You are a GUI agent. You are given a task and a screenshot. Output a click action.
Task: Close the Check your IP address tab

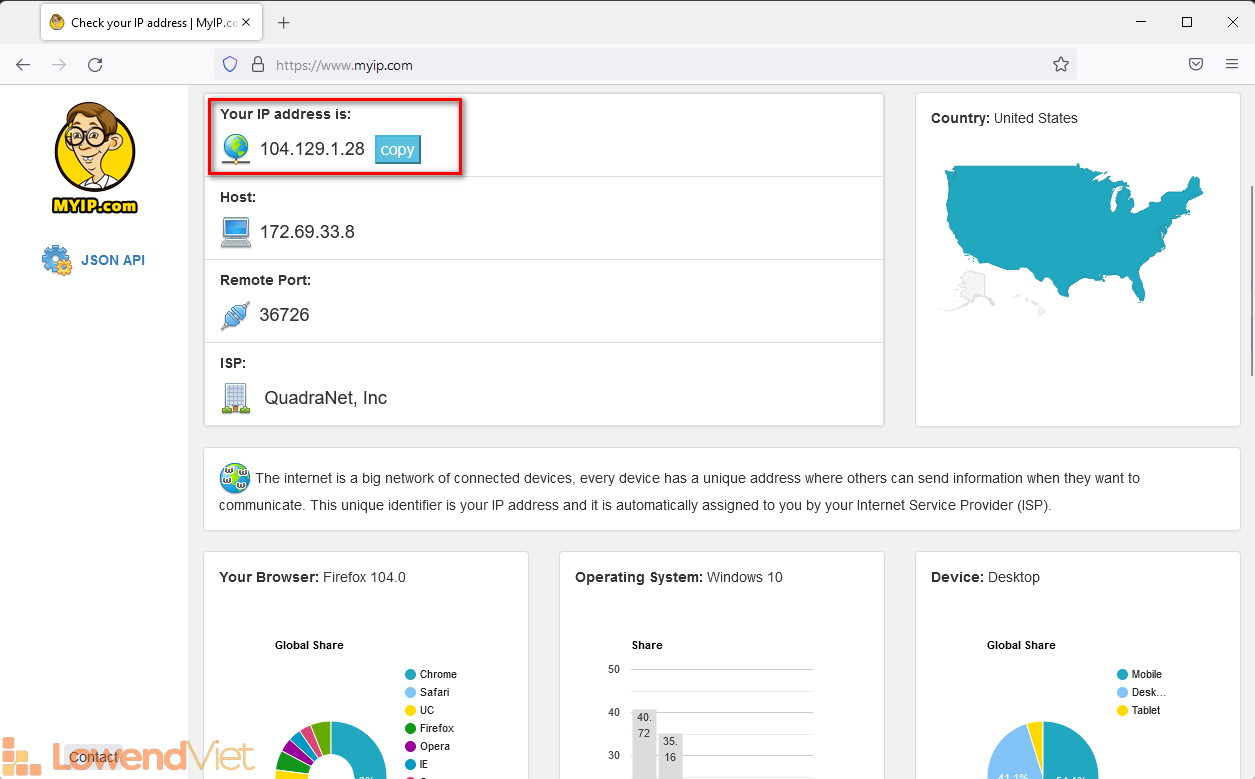tap(246, 23)
